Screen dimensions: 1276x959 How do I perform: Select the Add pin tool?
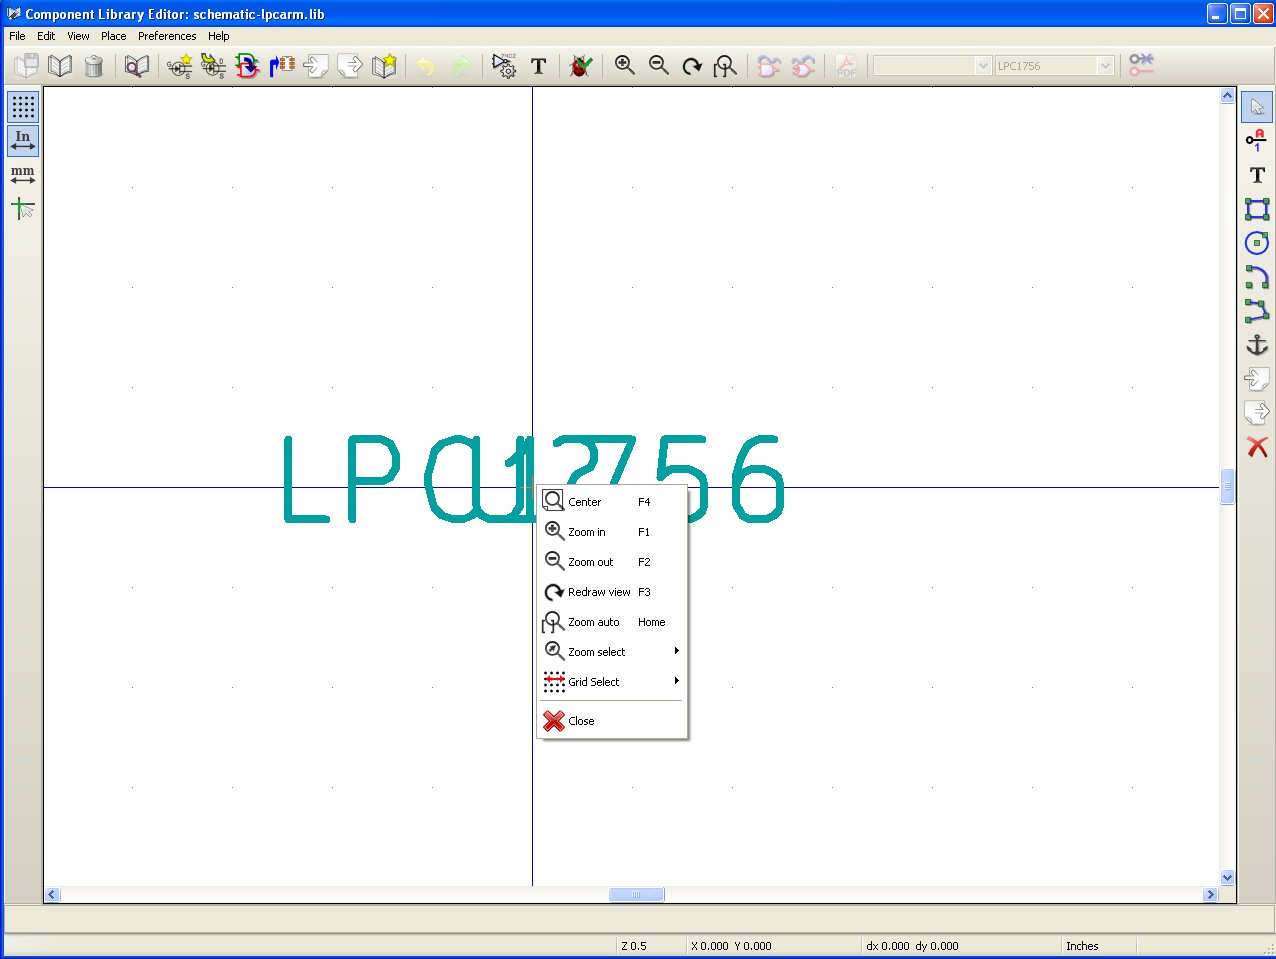click(x=1257, y=141)
